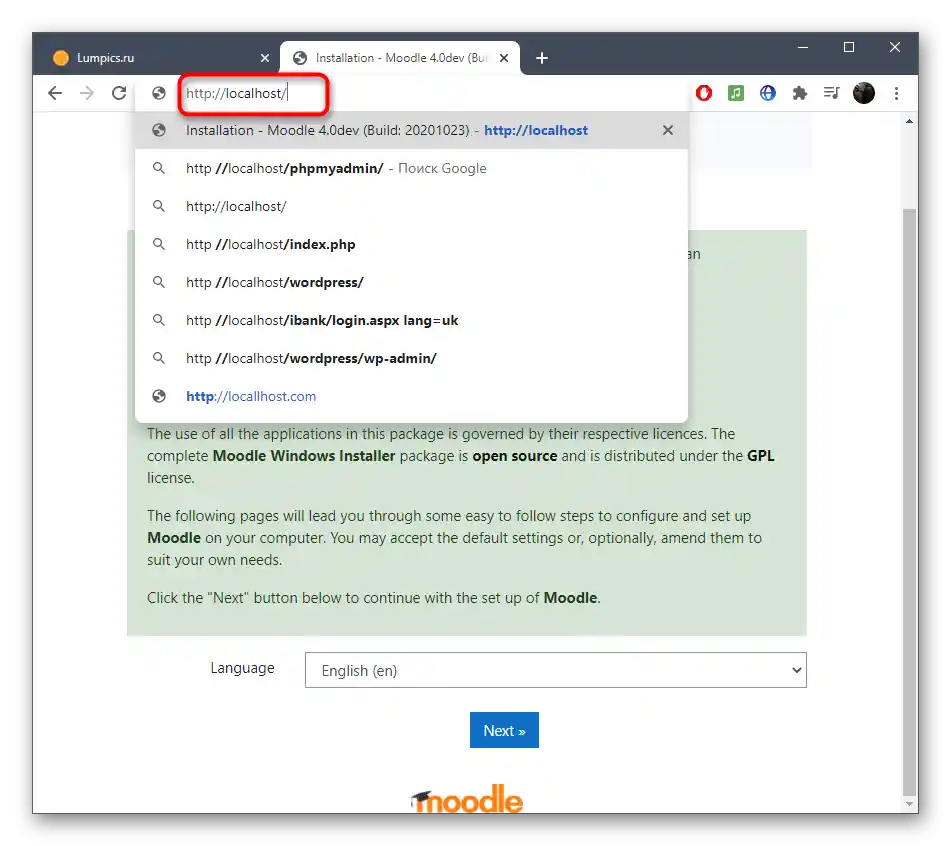This screenshot has height=846, width=951.
Task: Choose the Installation - Moodle 4.0dev suggestion
Action: click(x=411, y=130)
